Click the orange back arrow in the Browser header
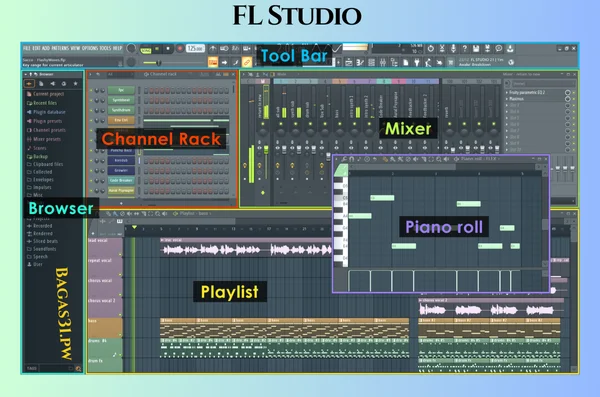This screenshot has height=397, width=600. 29,83
